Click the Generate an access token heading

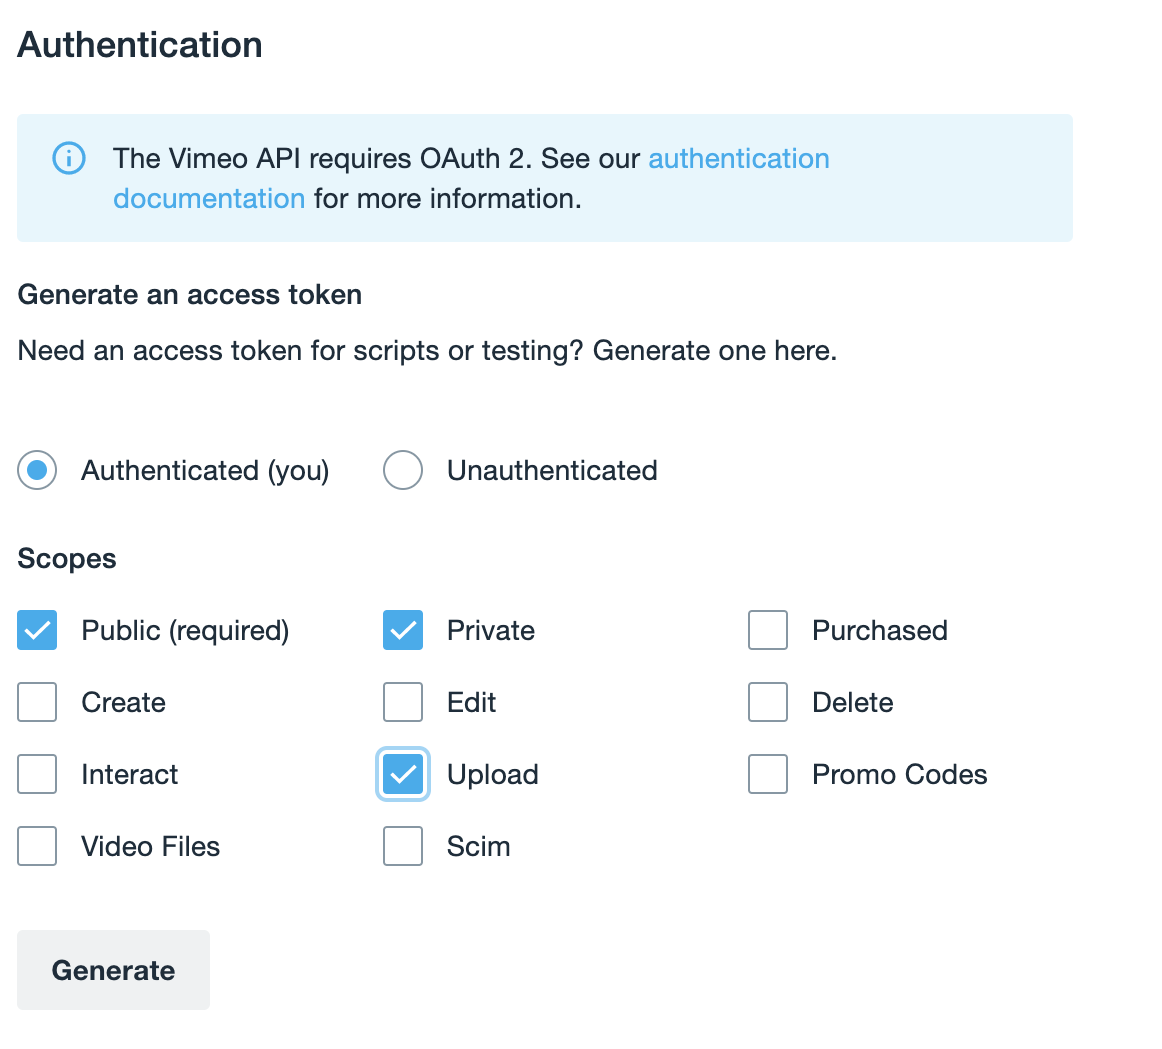click(x=190, y=295)
